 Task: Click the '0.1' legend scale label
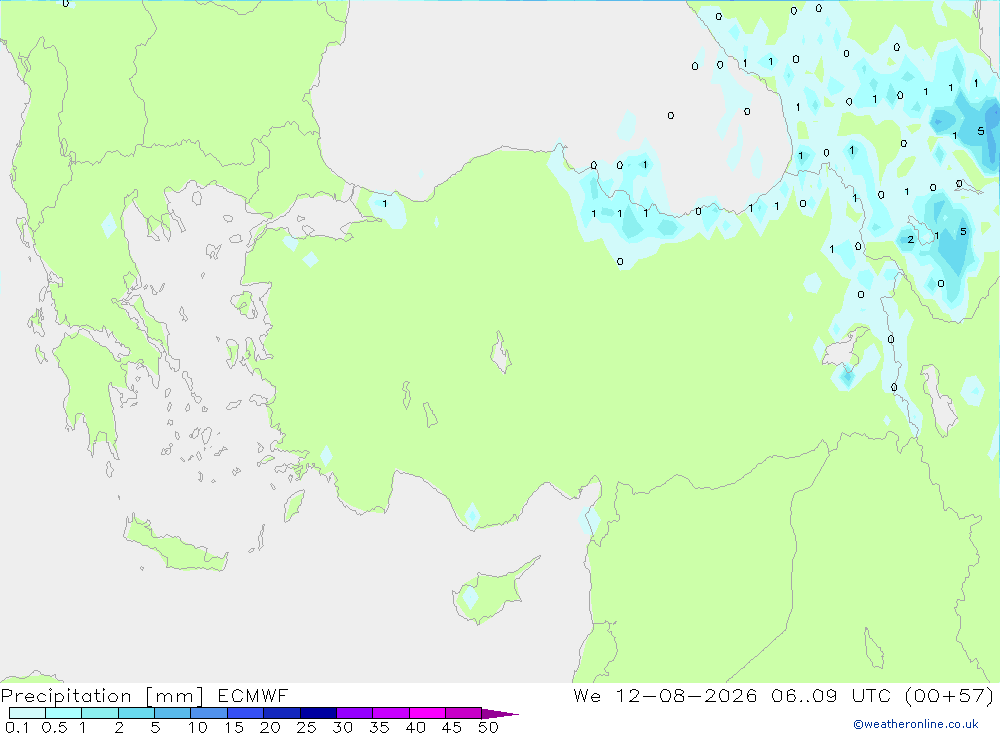17,727
